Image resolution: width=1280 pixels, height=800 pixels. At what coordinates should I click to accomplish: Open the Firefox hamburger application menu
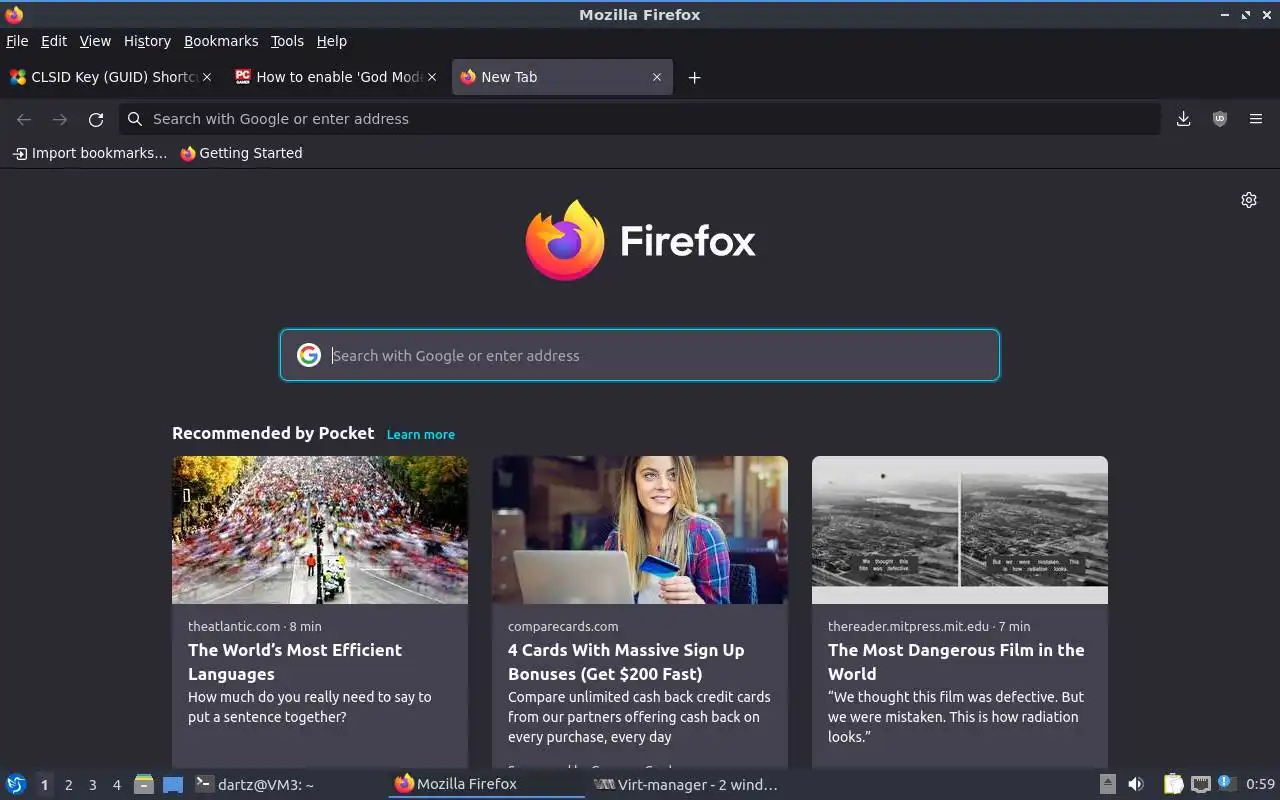pyautogui.click(x=1256, y=119)
